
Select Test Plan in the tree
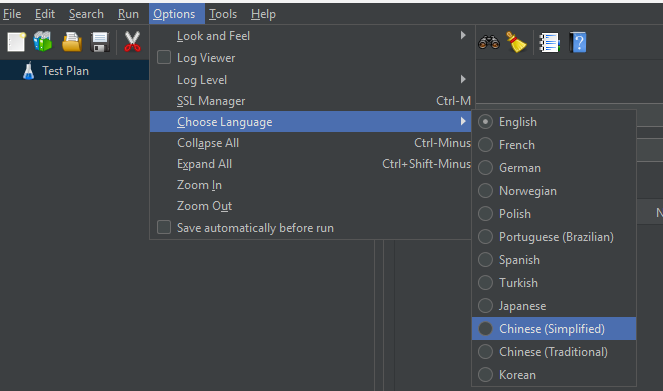[x=65, y=71]
